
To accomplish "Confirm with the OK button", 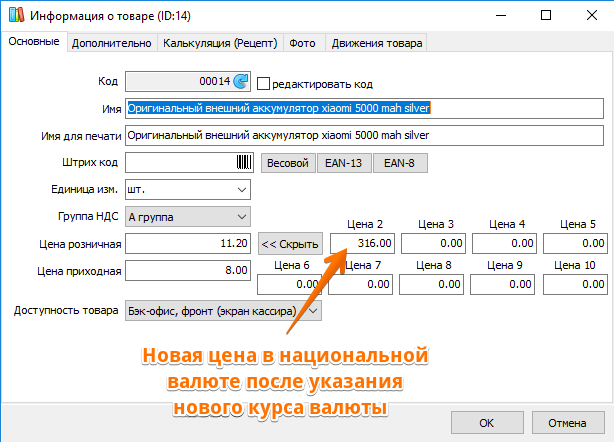I will pyautogui.click(x=487, y=423).
